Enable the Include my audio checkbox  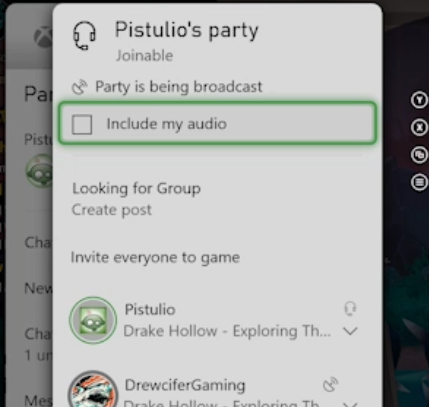point(82,124)
